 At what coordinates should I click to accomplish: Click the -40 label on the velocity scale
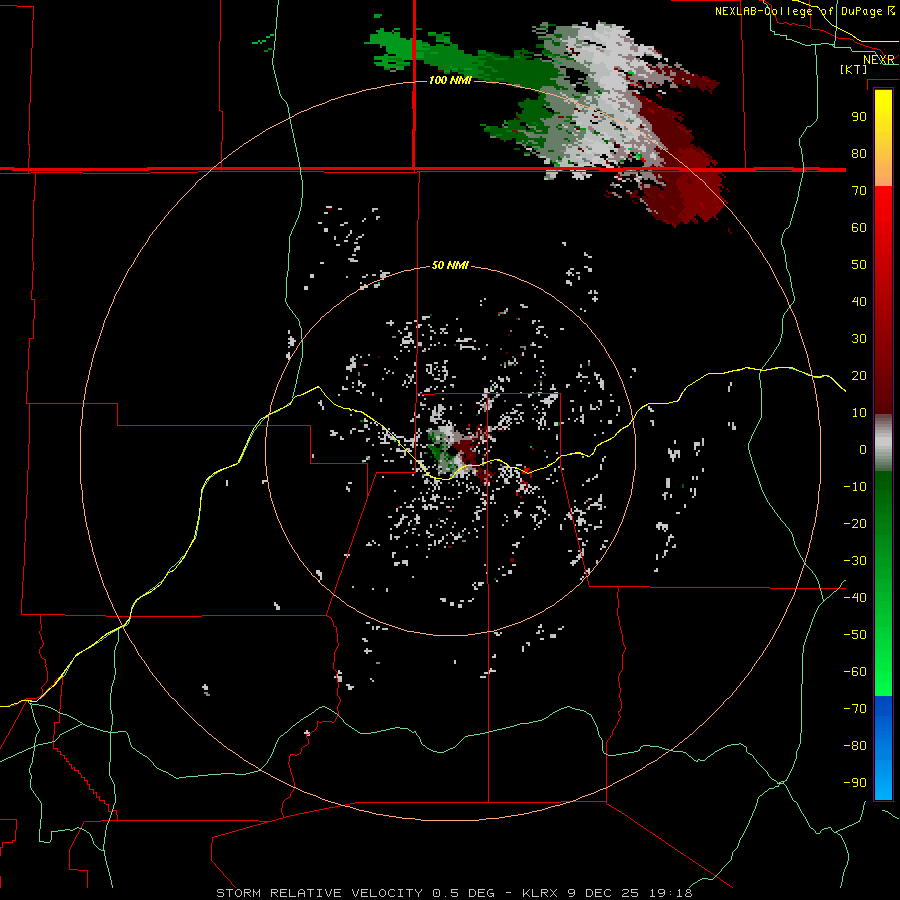click(855, 598)
